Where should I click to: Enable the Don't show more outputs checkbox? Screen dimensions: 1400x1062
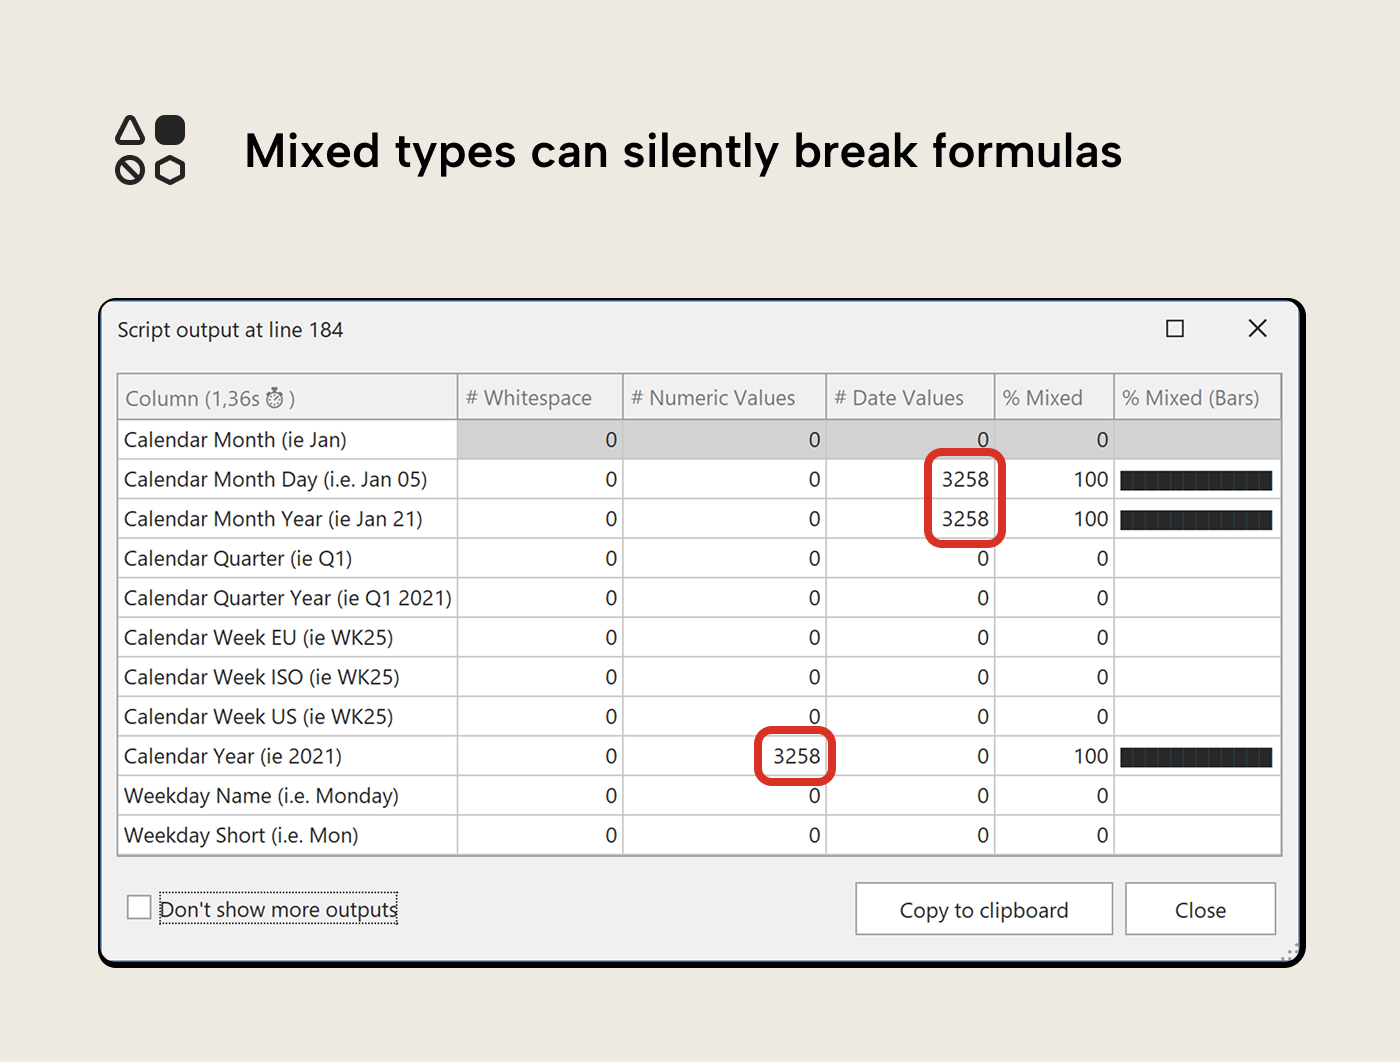pos(139,907)
